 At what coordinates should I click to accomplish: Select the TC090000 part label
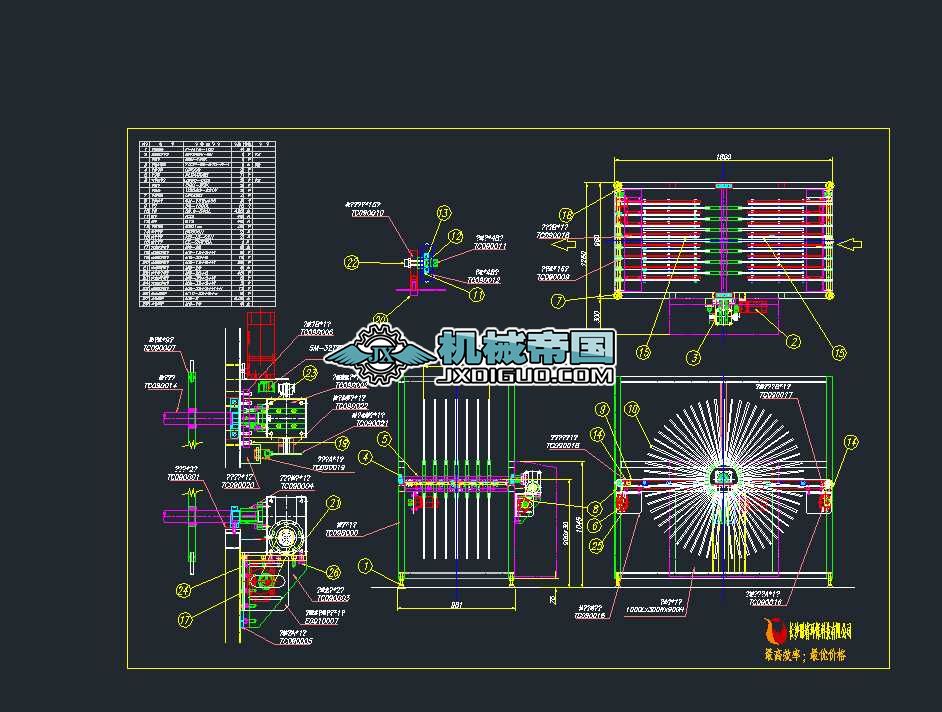[x=342, y=533]
